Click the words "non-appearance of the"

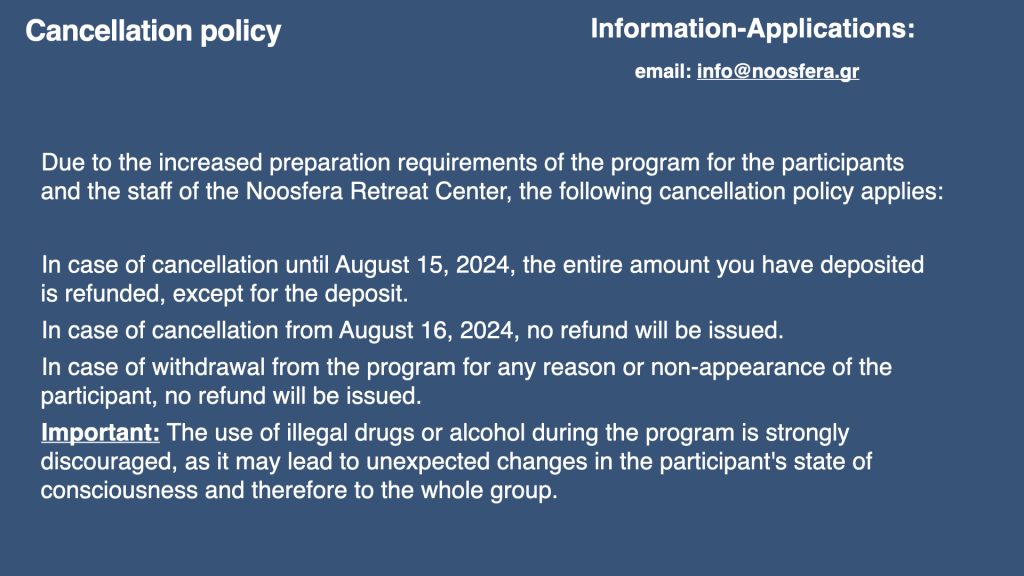pos(771,367)
